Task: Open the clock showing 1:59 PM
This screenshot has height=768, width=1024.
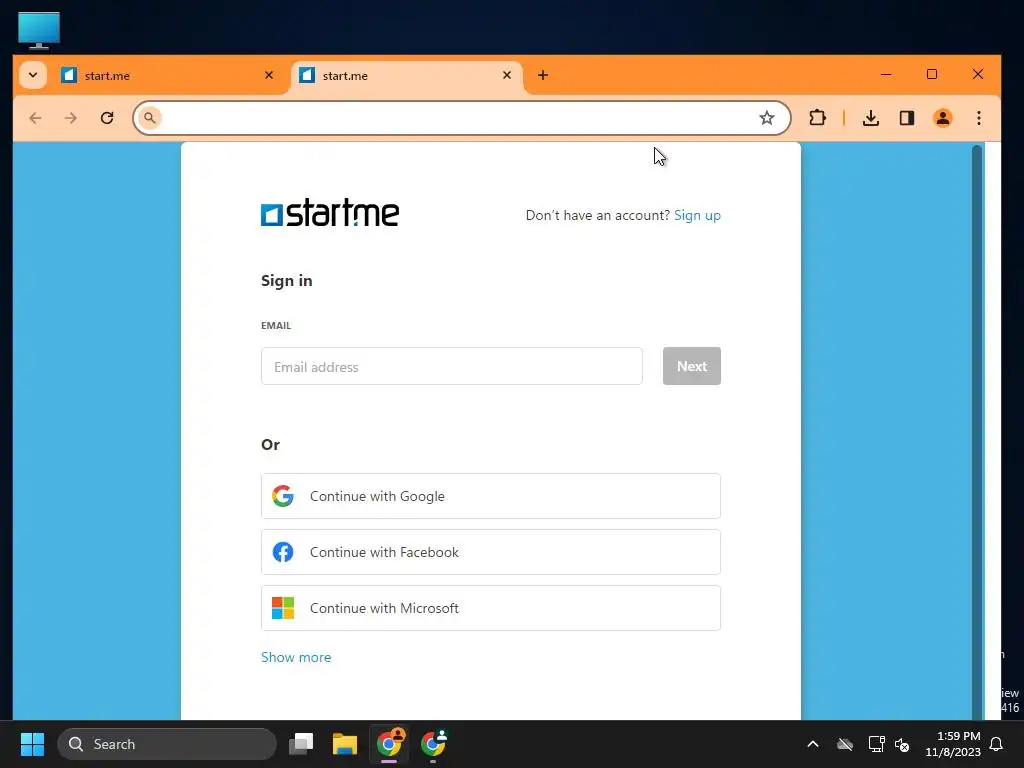Action: tap(953, 744)
